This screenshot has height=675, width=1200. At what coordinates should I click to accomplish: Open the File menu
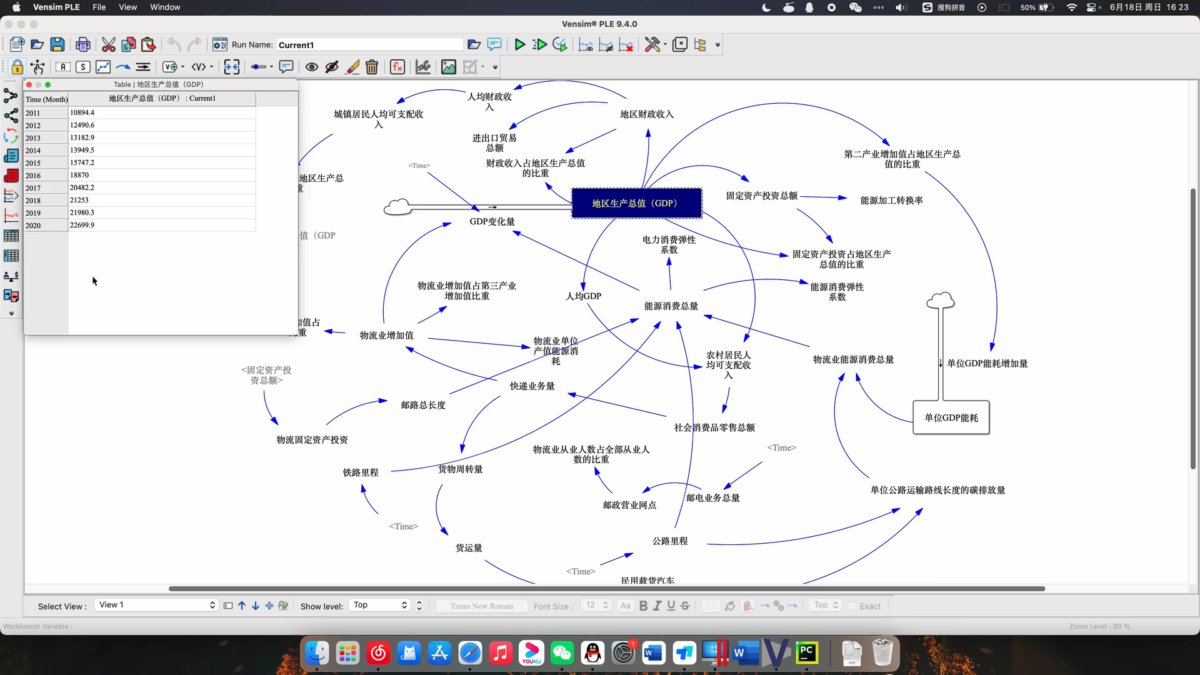[99, 7]
